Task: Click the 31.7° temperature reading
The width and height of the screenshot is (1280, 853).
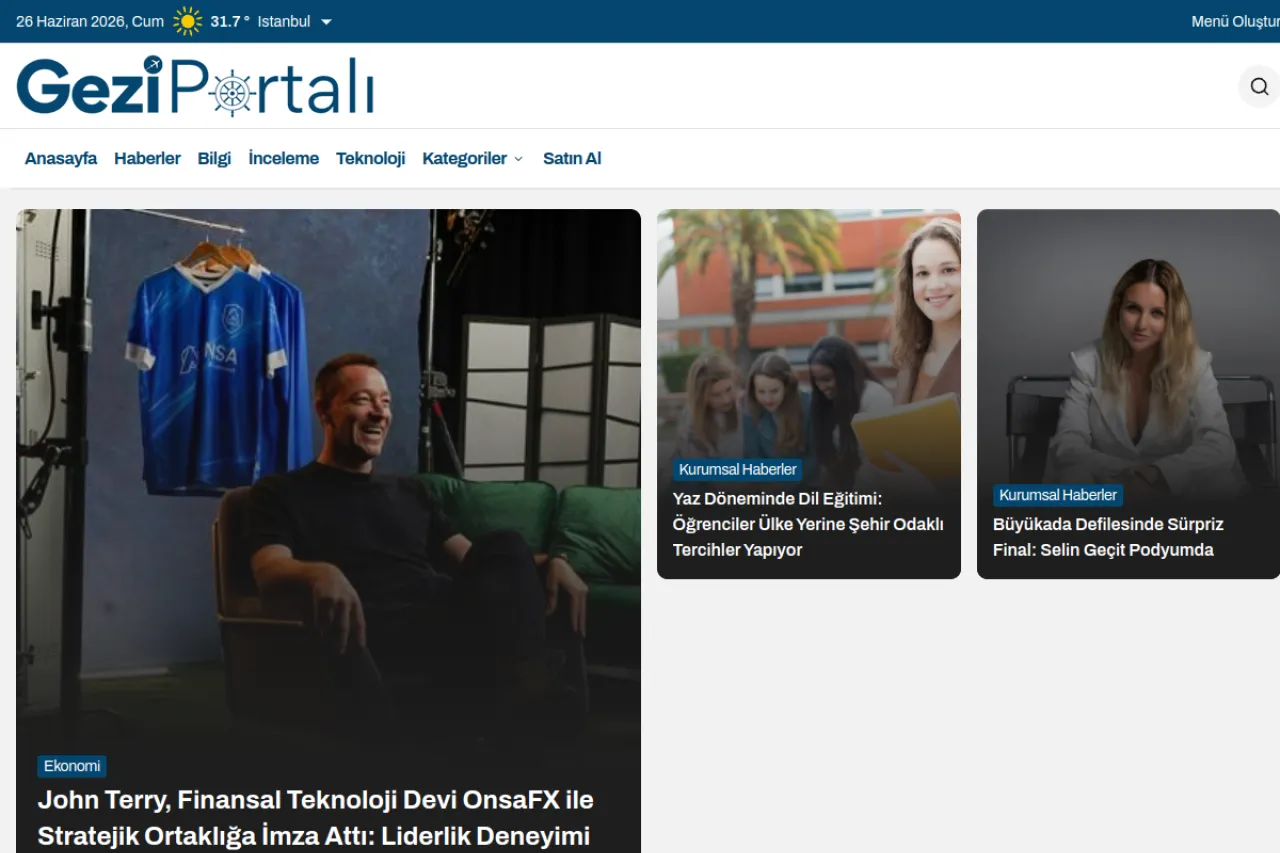Action: pyautogui.click(x=230, y=21)
